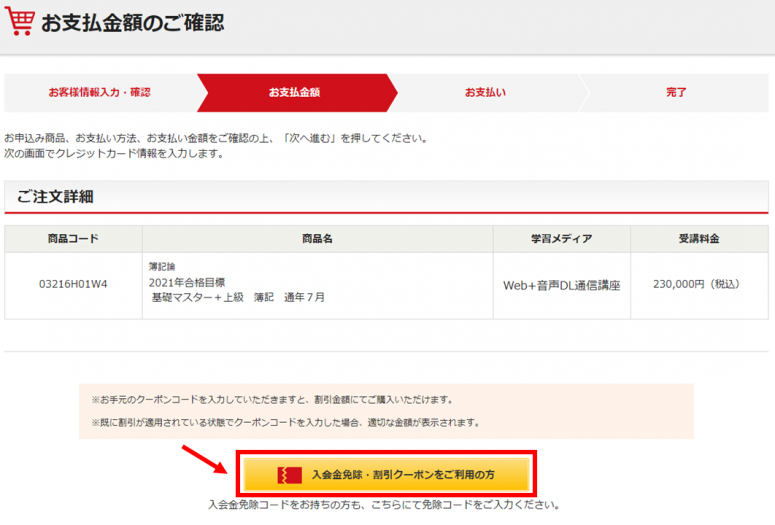Image resolution: width=775 pixels, height=525 pixels.
Task: Click the 商品名 column header
Action: tap(316, 239)
